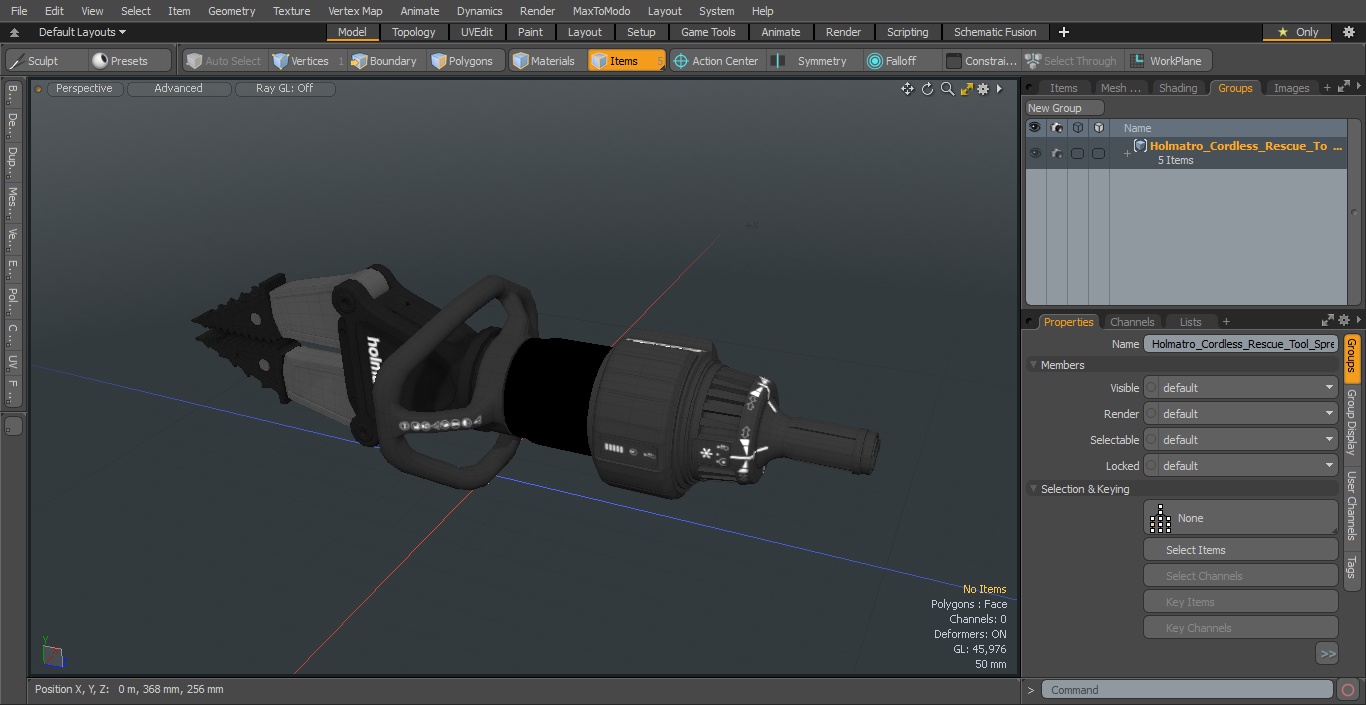Open the Selectable dropdown
The height and width of the screenshot is (705, 1366).
point(1241,440)
